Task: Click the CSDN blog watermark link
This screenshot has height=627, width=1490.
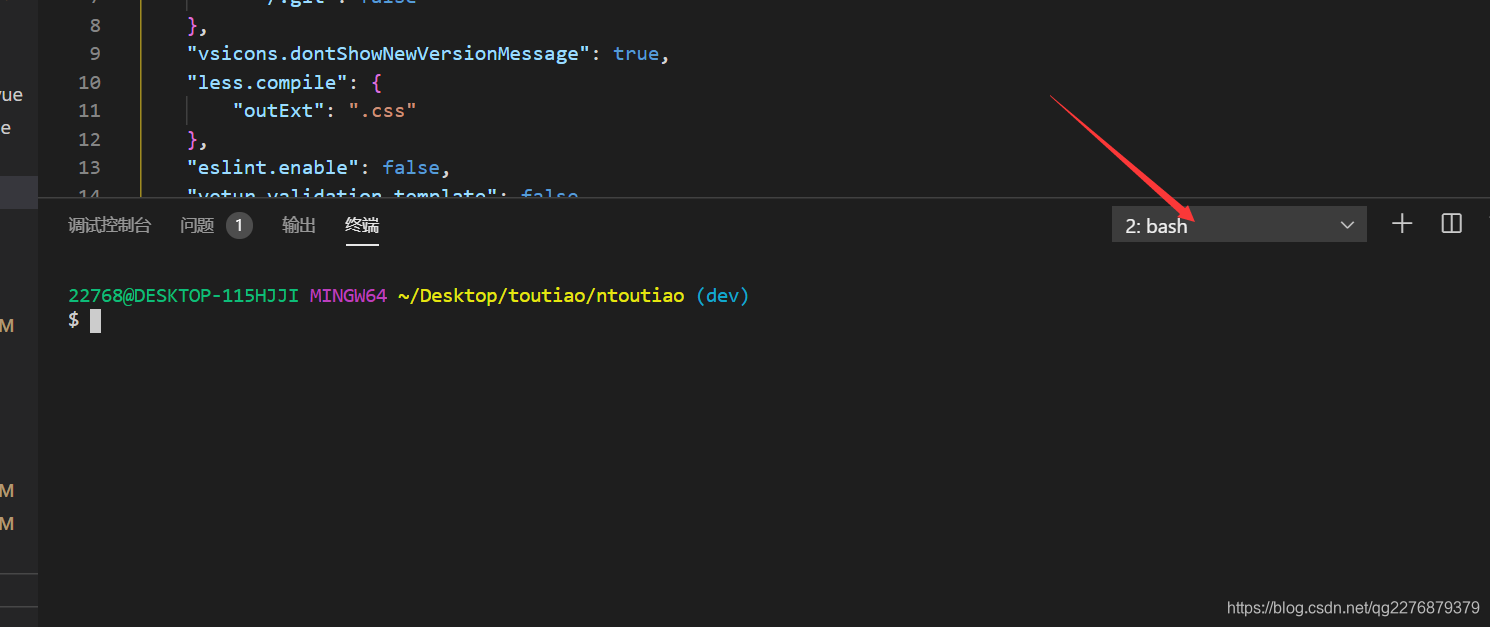Action: pos(1352,607)
